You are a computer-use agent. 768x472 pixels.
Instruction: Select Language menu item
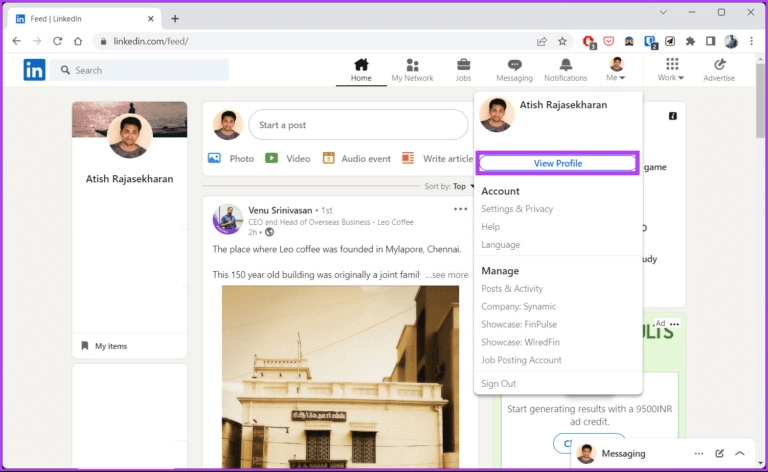point(501,244)
